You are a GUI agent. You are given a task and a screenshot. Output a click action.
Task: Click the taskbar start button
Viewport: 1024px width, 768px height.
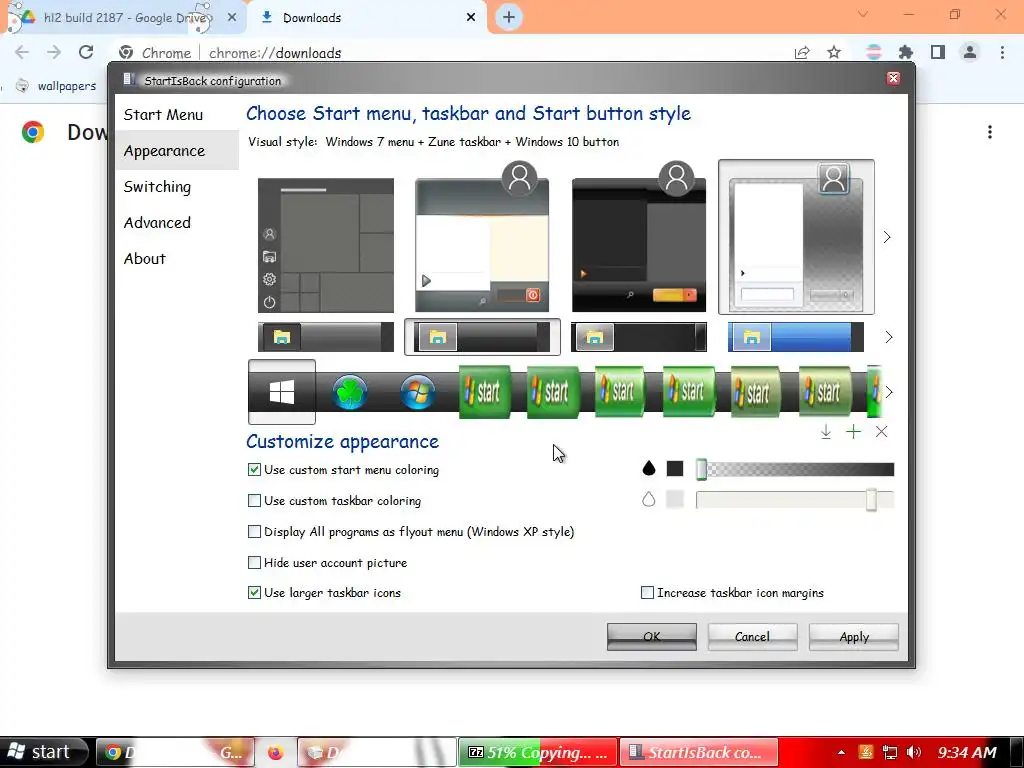43,752
